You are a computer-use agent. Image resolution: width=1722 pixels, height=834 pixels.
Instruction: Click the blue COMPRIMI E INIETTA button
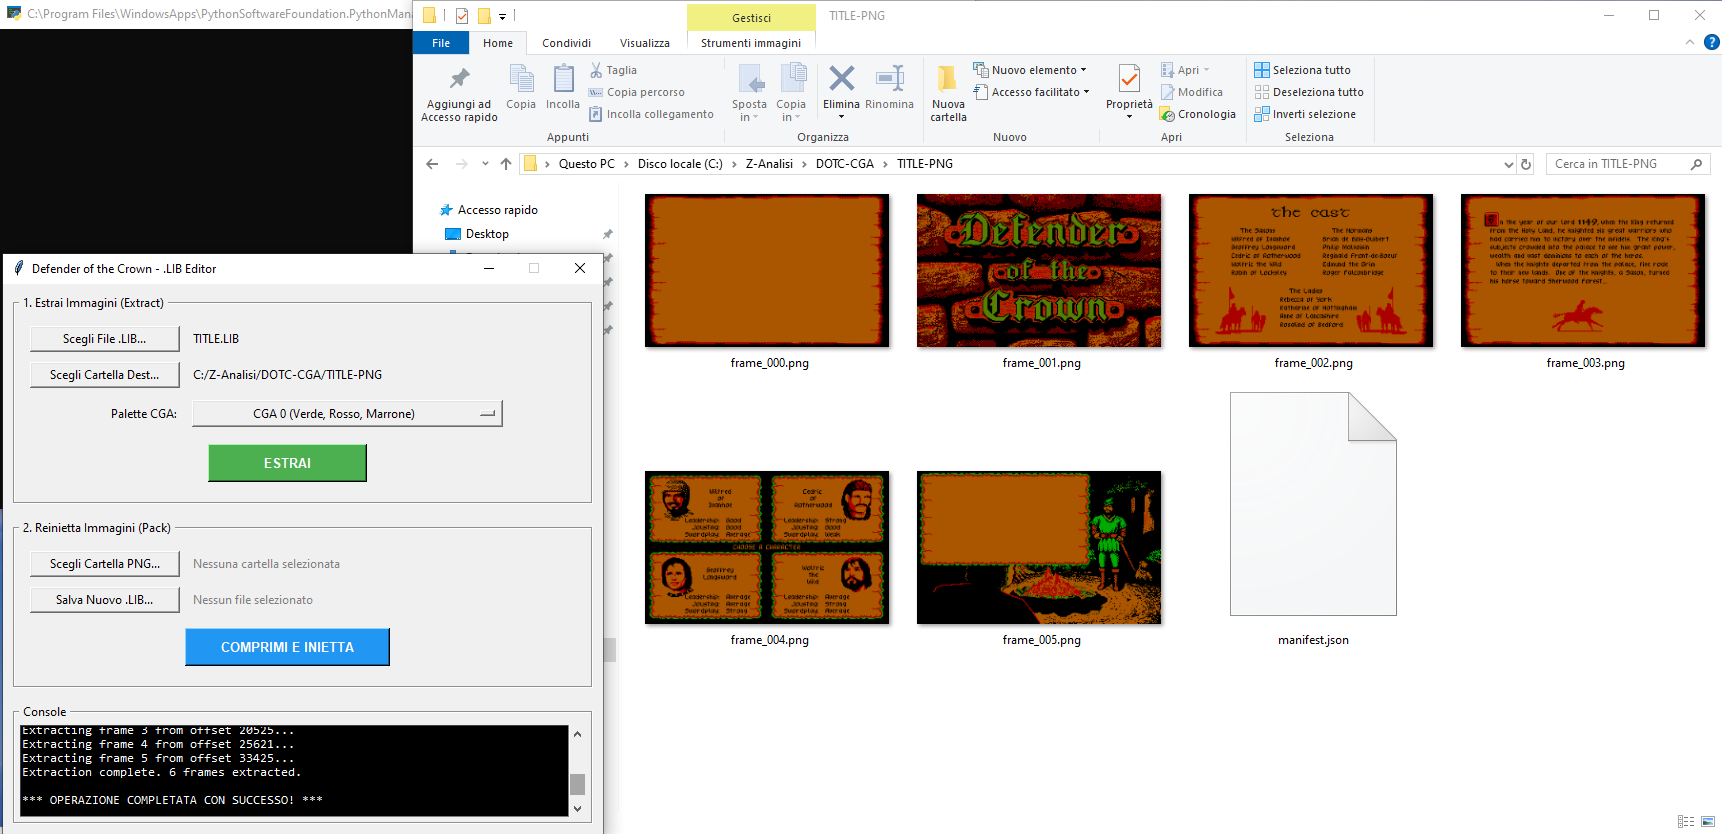click(x=288, y=647)
